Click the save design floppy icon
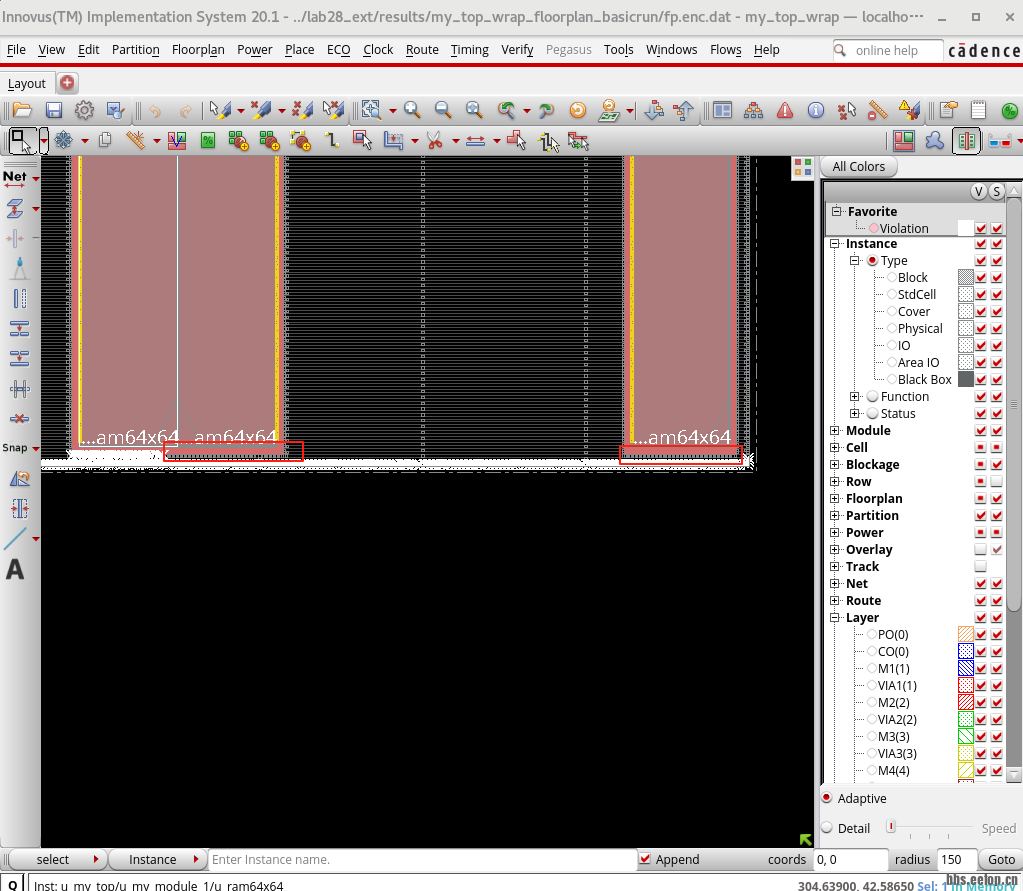This screenshot has width=1023, height=891. click(x=53, y=110)
